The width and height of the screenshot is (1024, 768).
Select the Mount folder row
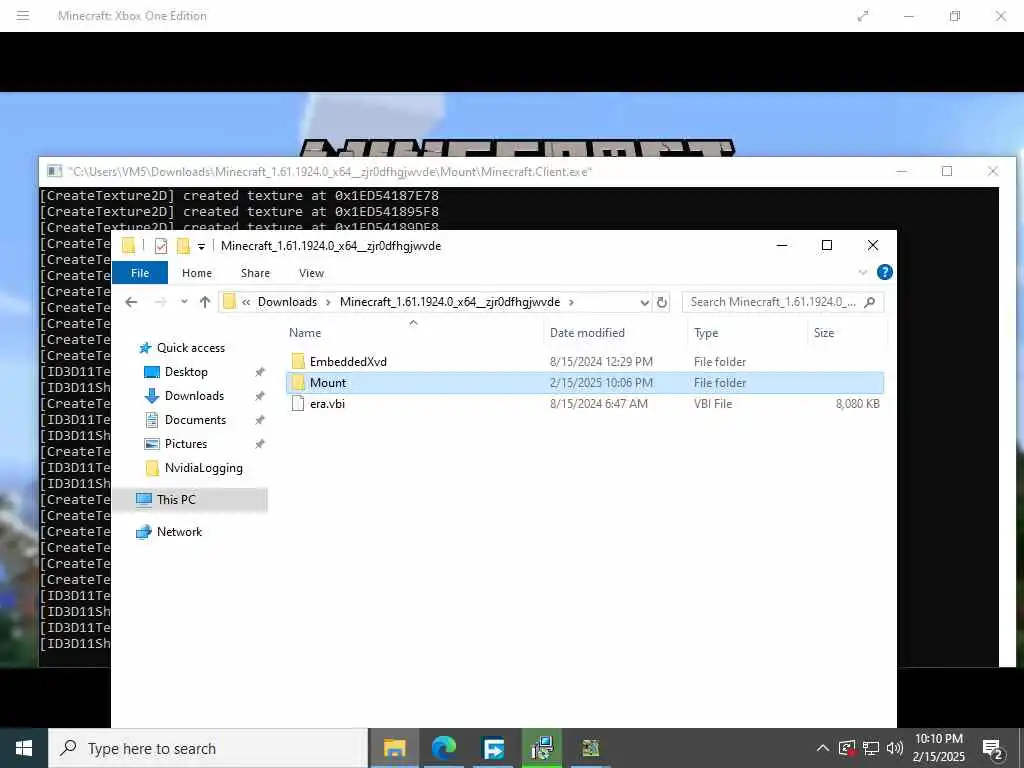[585, 383]
